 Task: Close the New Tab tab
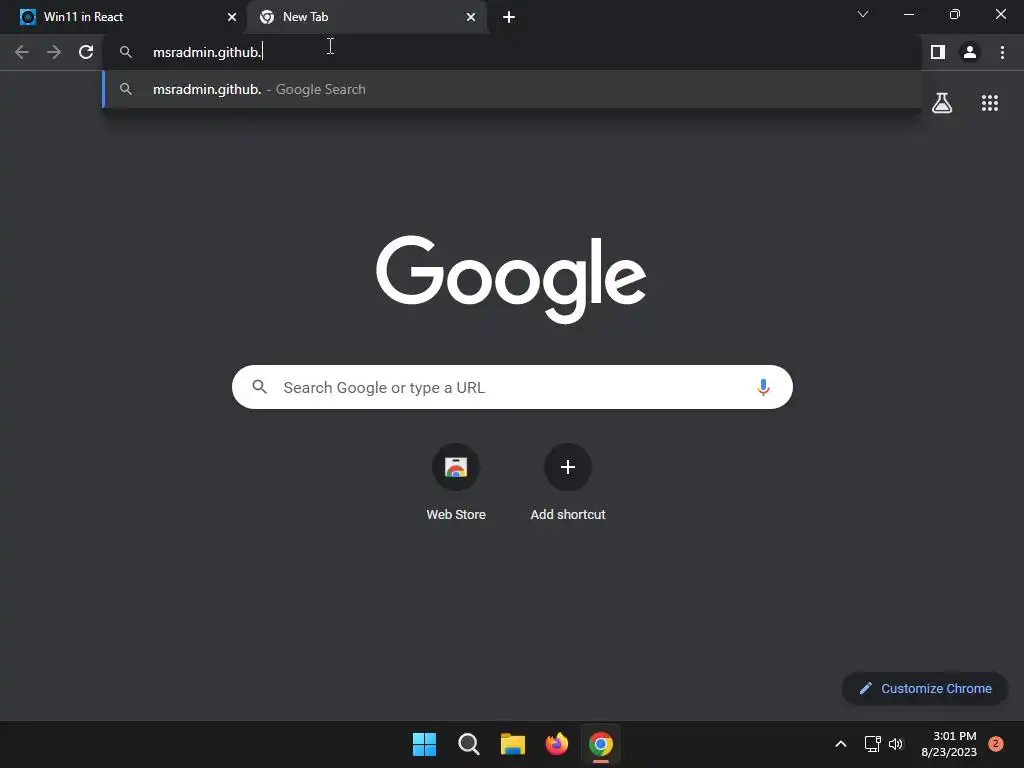(471, 17)
